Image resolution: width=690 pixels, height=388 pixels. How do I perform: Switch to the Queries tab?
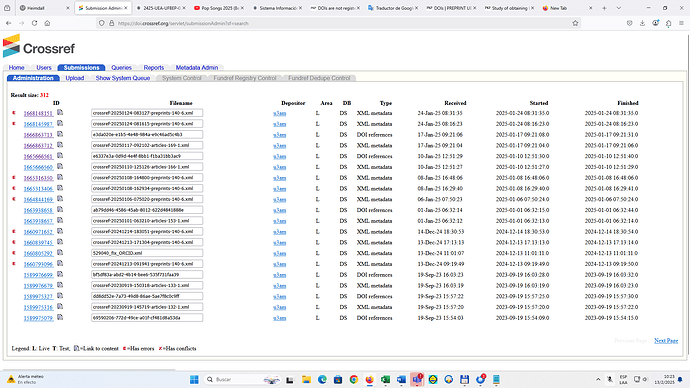(121, 68)
